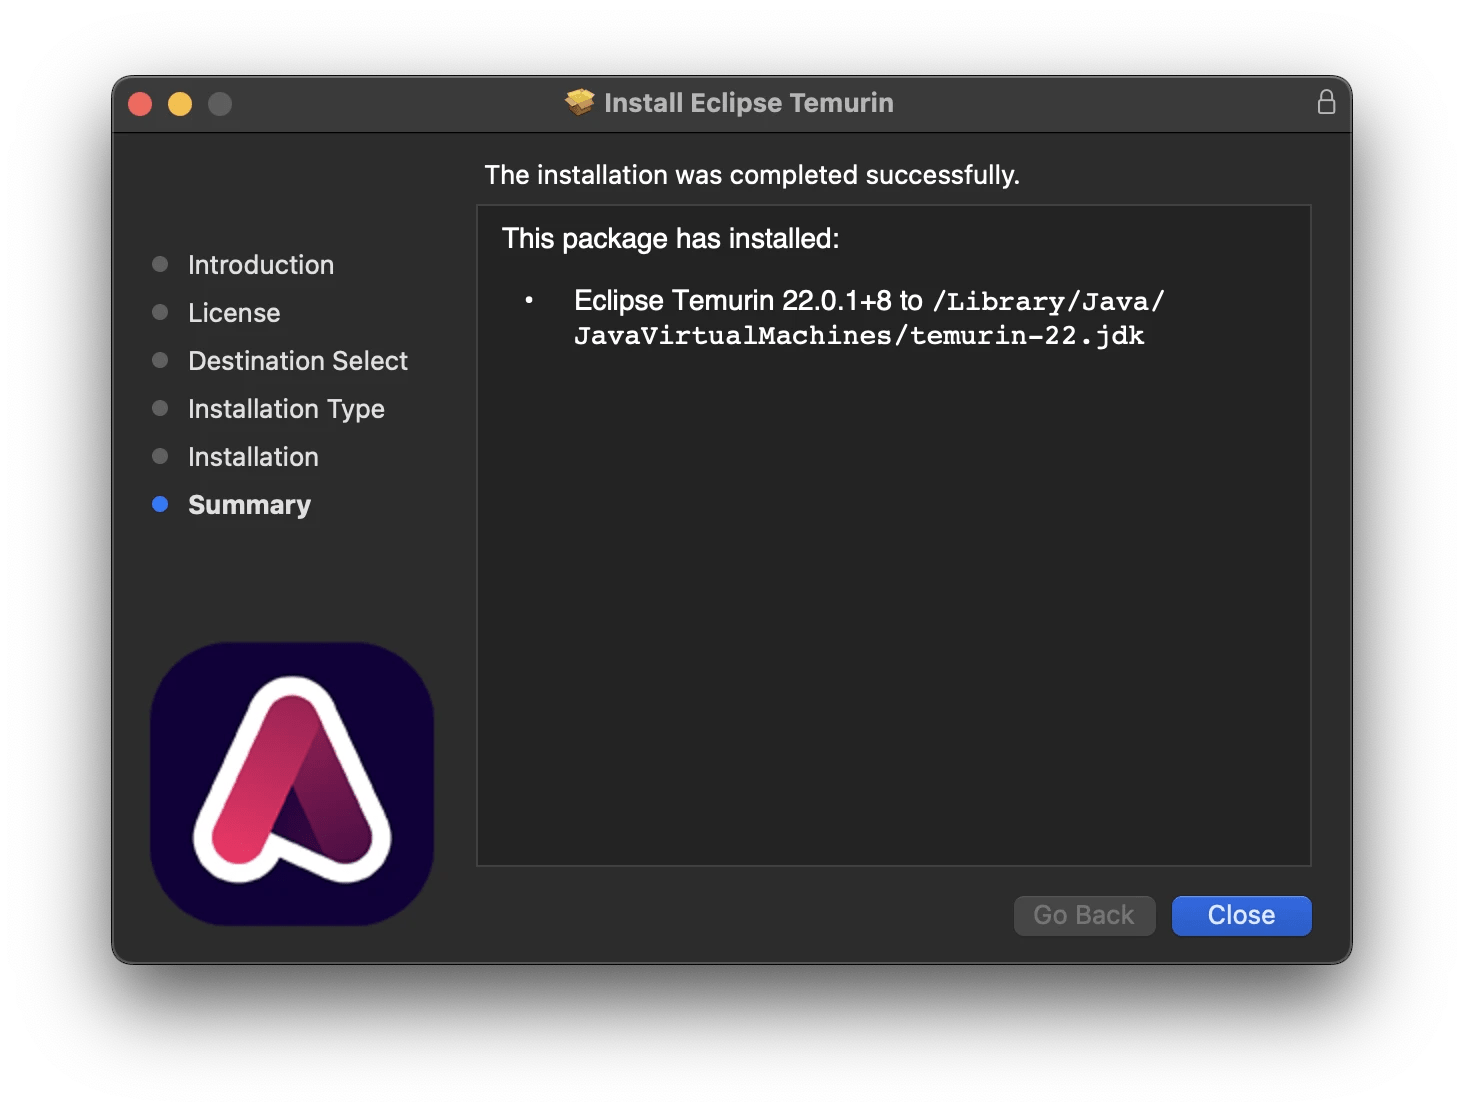The image size is (1464, 1112).
Task: Minimize the installer with the yellow button
Action: coord(180,104)
